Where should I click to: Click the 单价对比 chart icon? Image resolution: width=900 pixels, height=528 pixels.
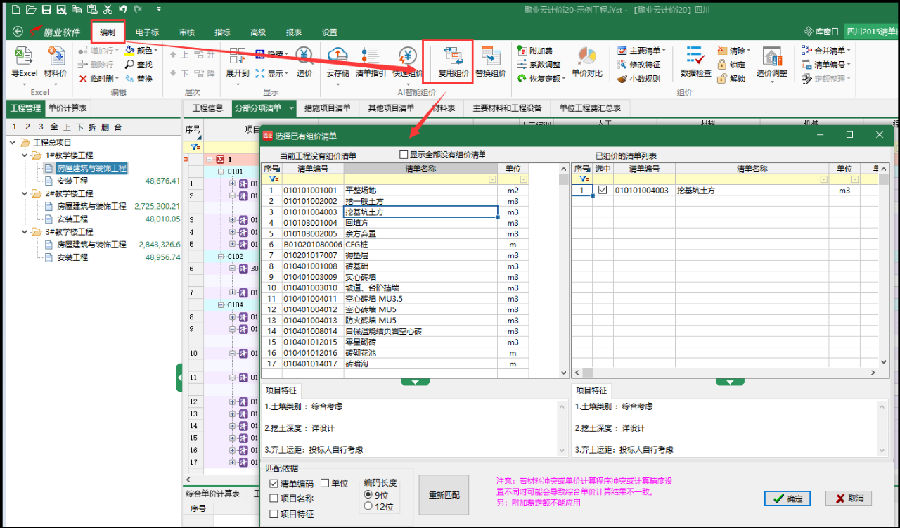[x=586, y=60]
